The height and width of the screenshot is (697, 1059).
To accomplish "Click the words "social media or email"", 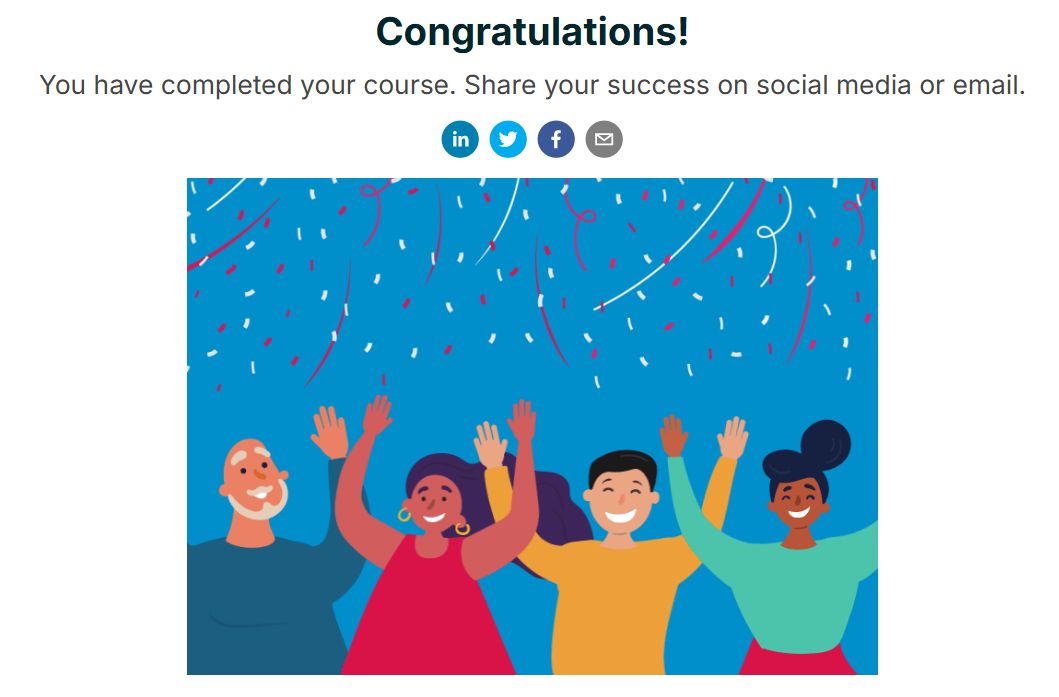I will tap(890, 85).
